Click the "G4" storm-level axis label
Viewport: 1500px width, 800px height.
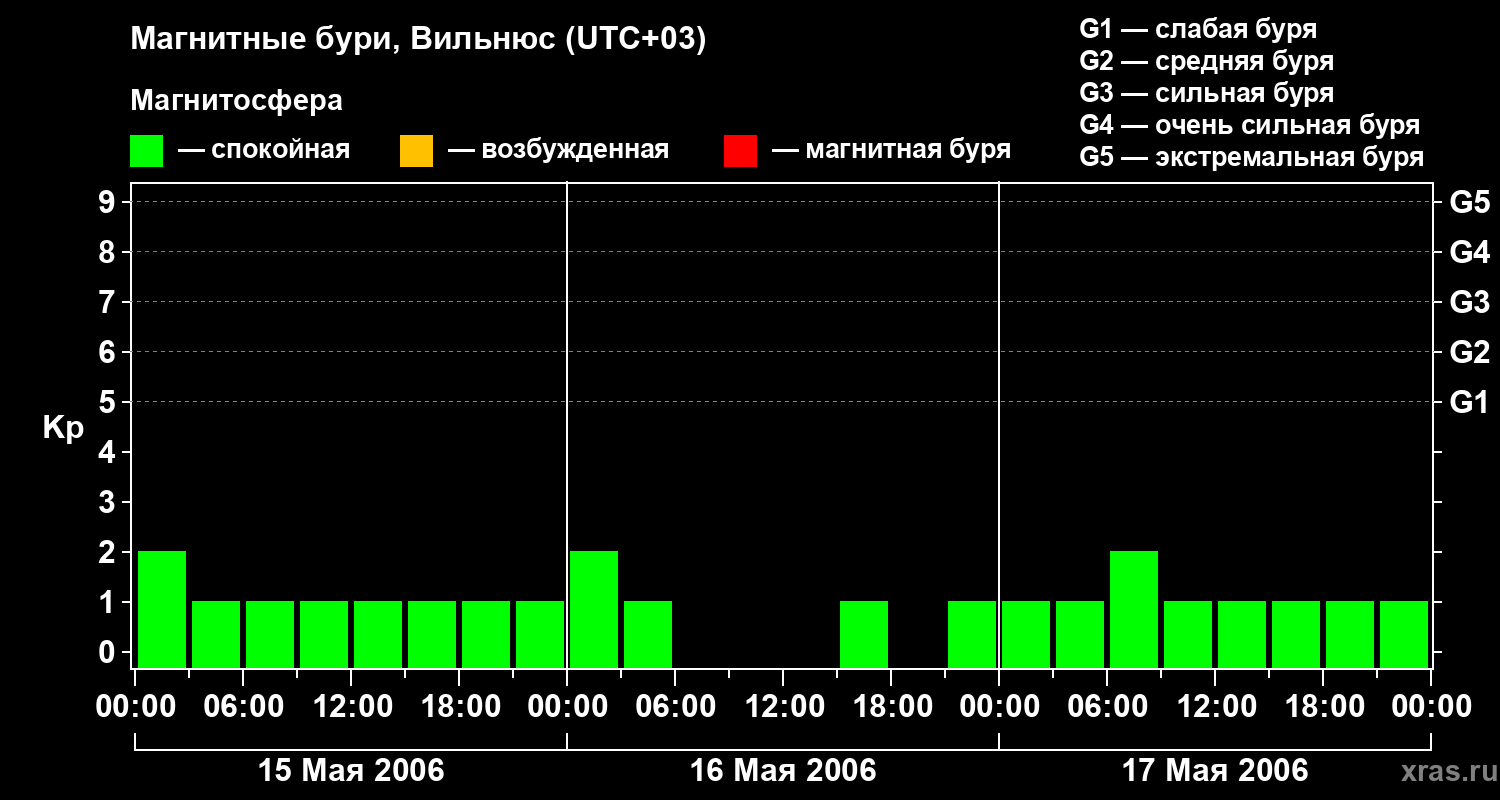[1469, 252]
